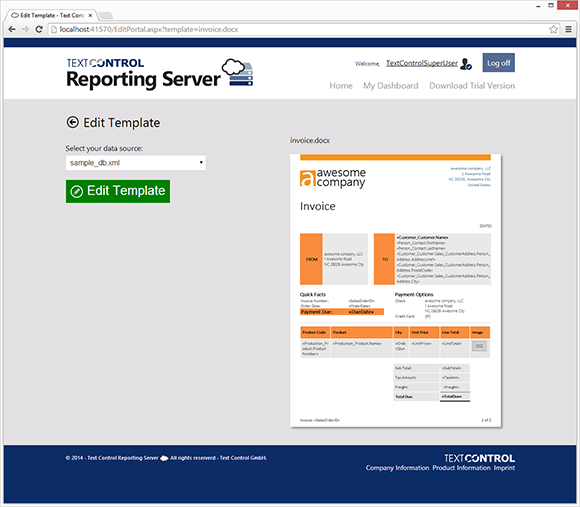Go to Home navigation item
580x507 pixels.
pos(341,86)
